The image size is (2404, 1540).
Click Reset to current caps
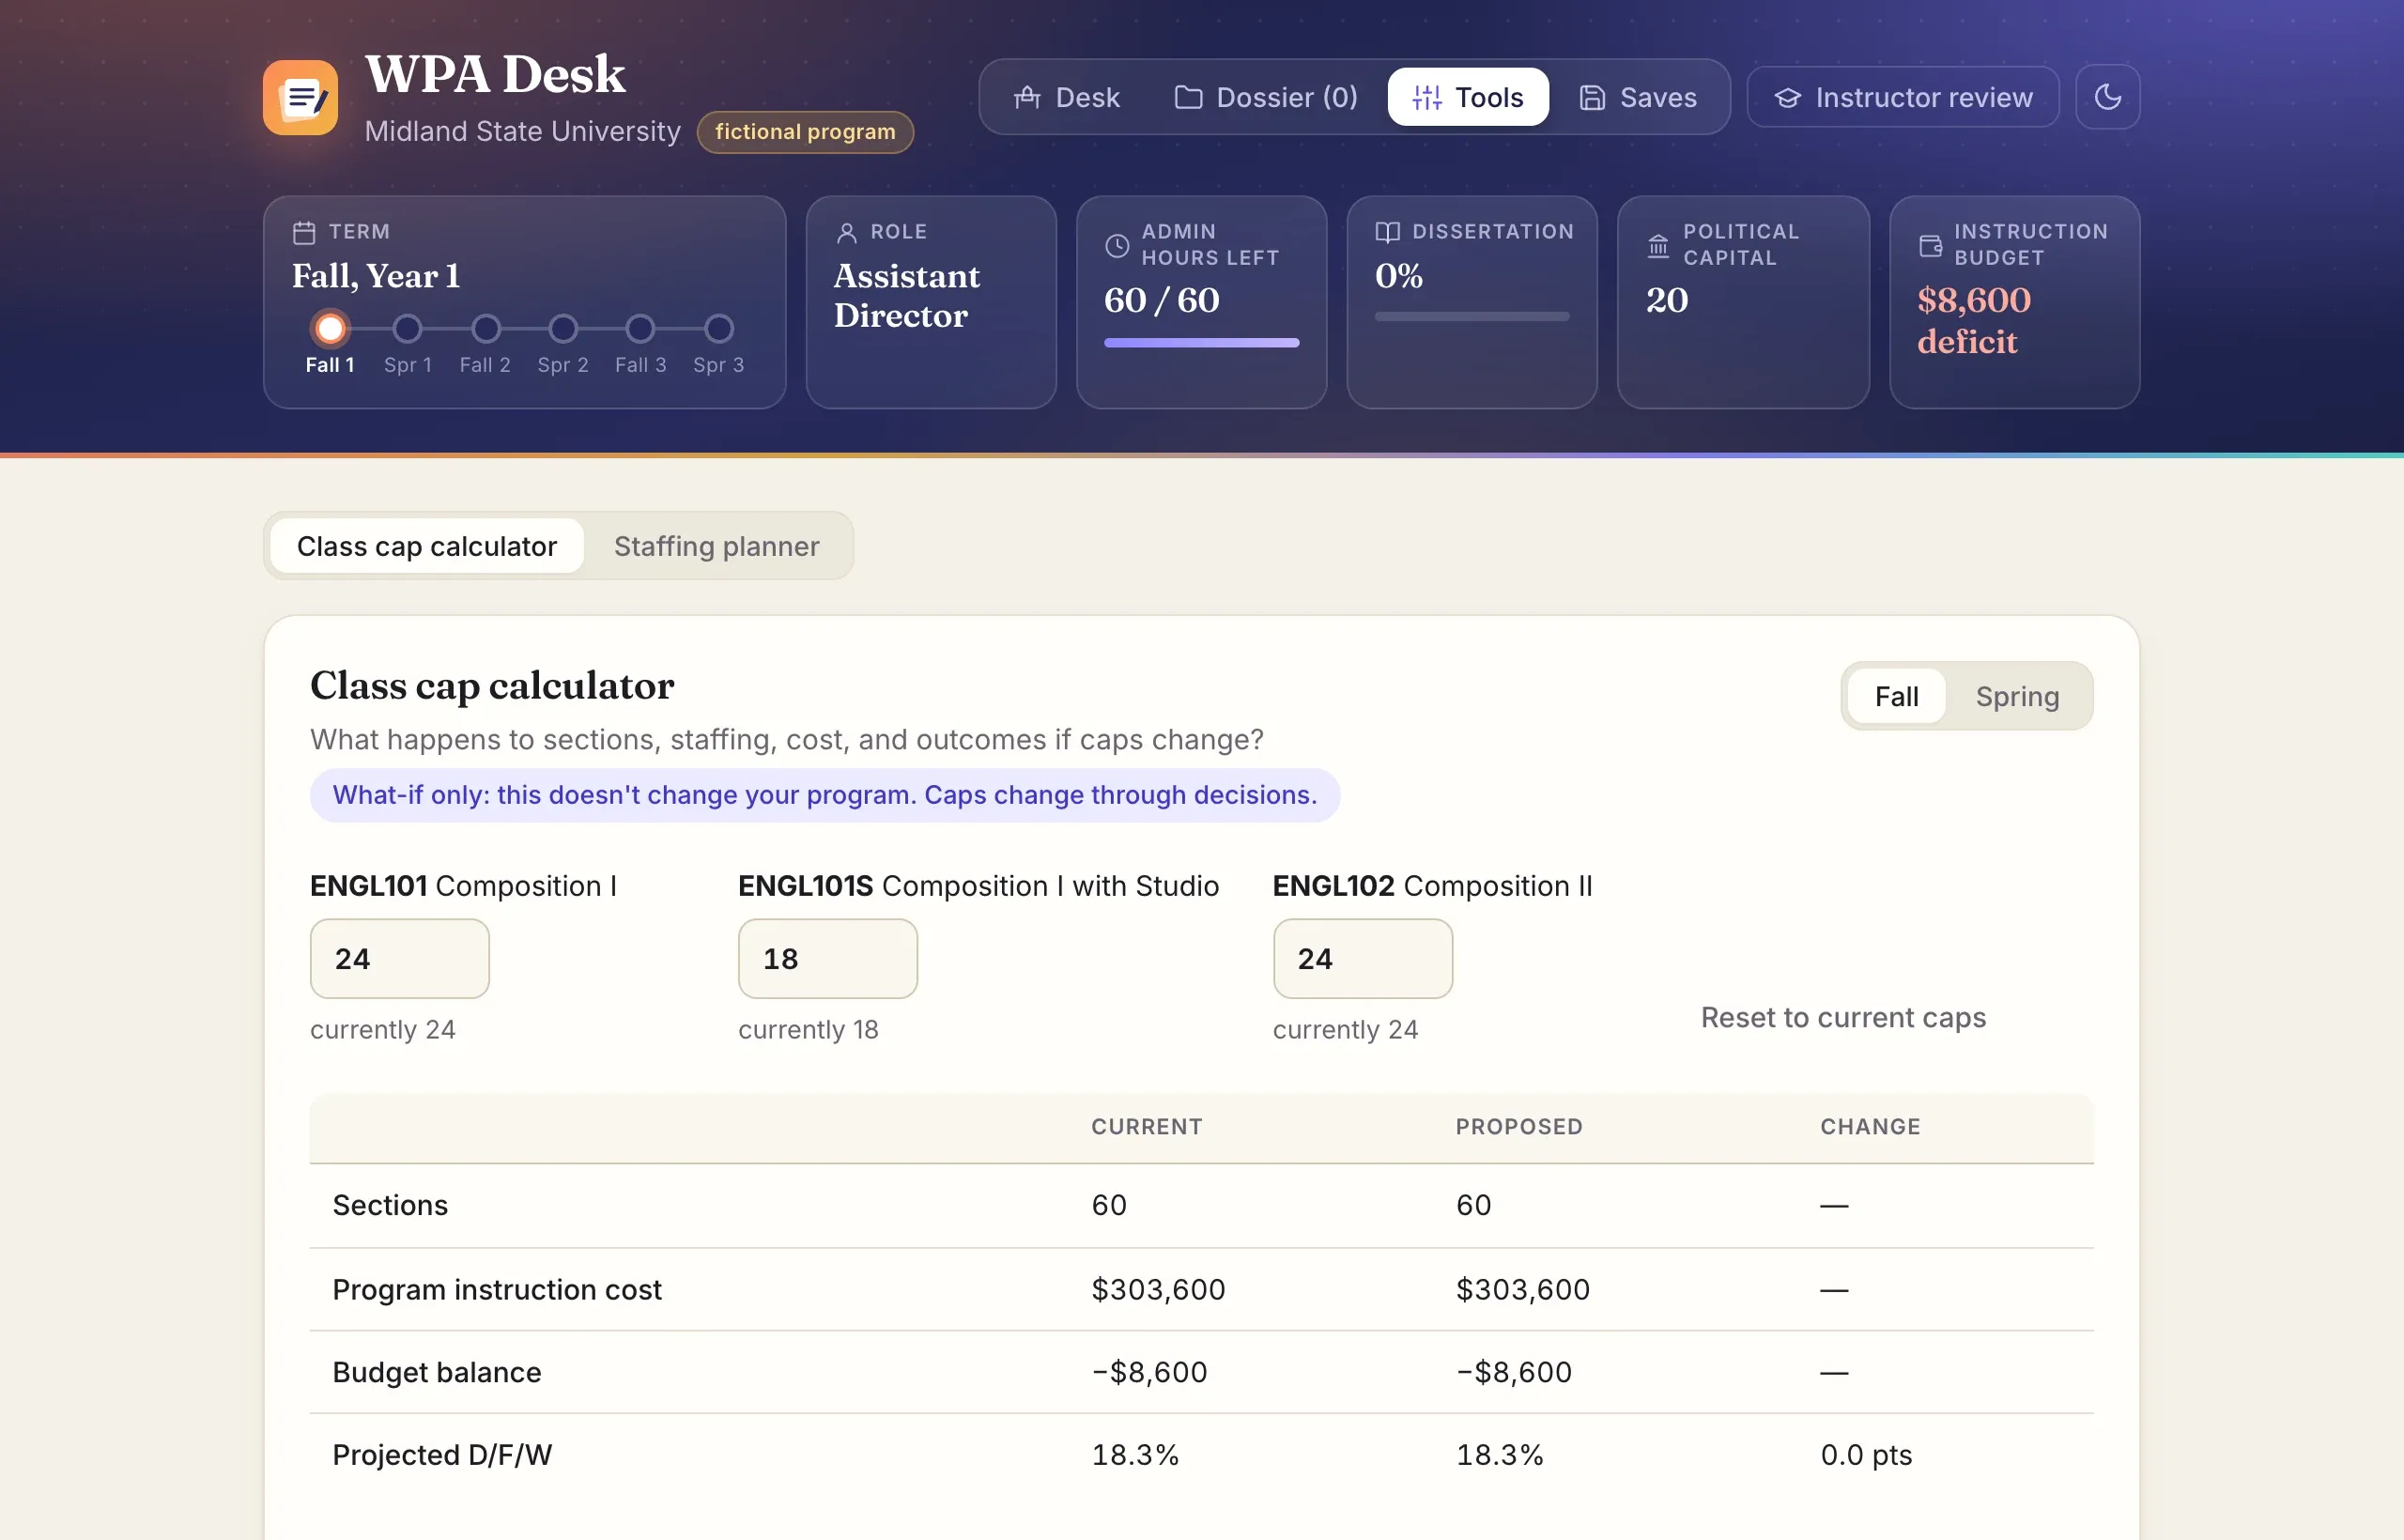point(1843,1017)
